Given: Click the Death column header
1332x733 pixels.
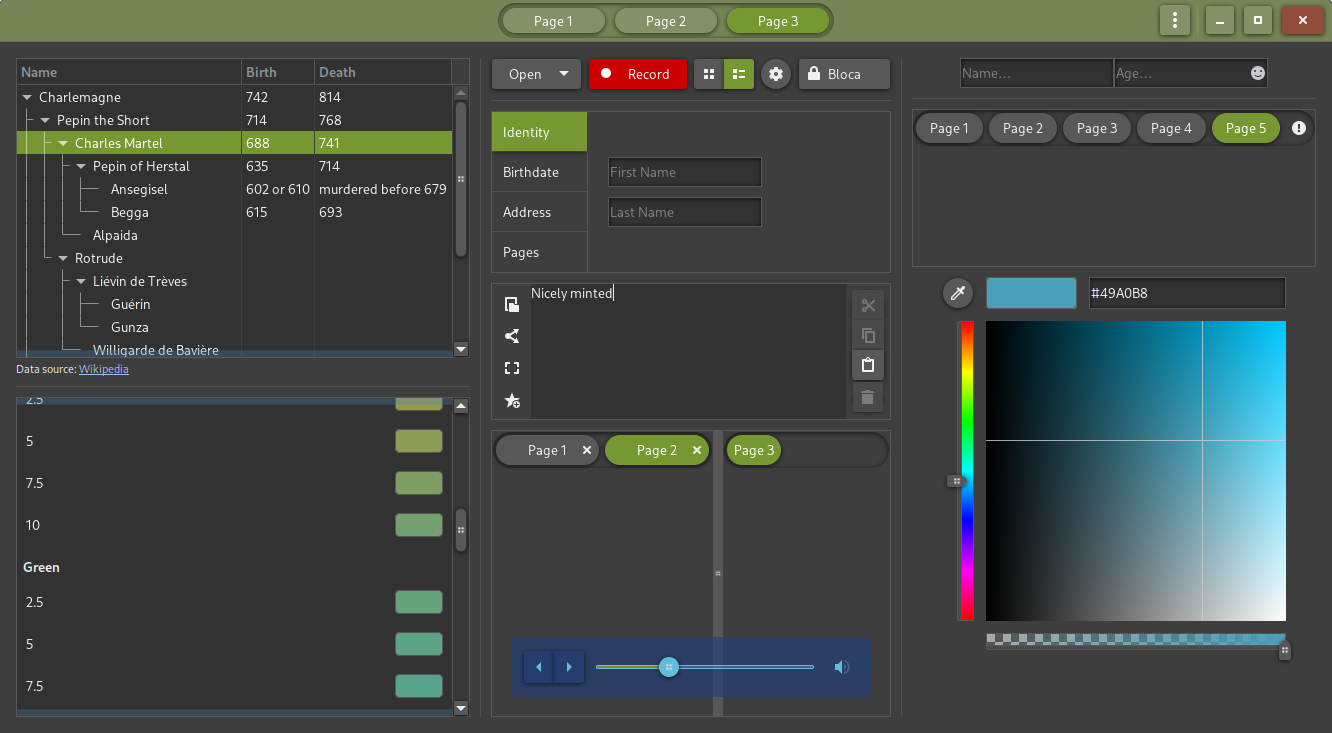Looking at the screenshot, I should pos(383,72).
